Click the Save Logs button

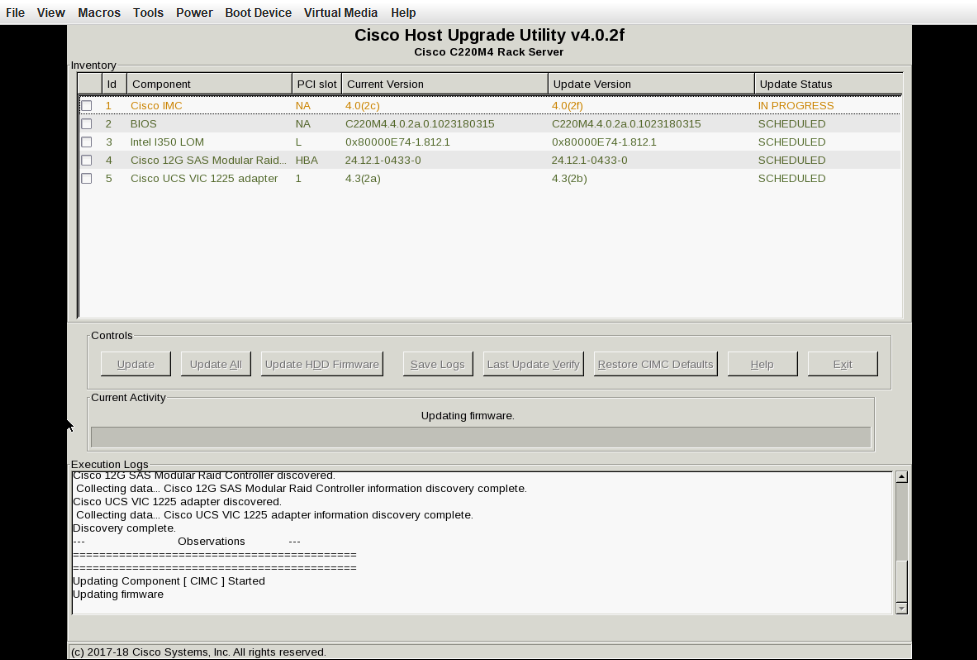437,364
